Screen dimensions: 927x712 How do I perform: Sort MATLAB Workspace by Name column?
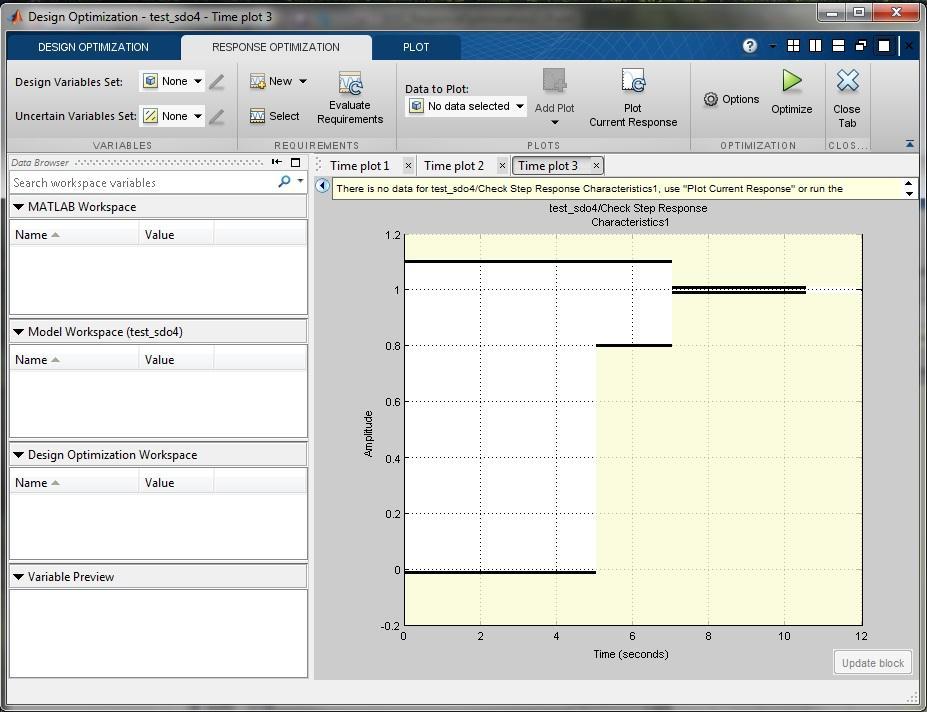tap(74, 235)
